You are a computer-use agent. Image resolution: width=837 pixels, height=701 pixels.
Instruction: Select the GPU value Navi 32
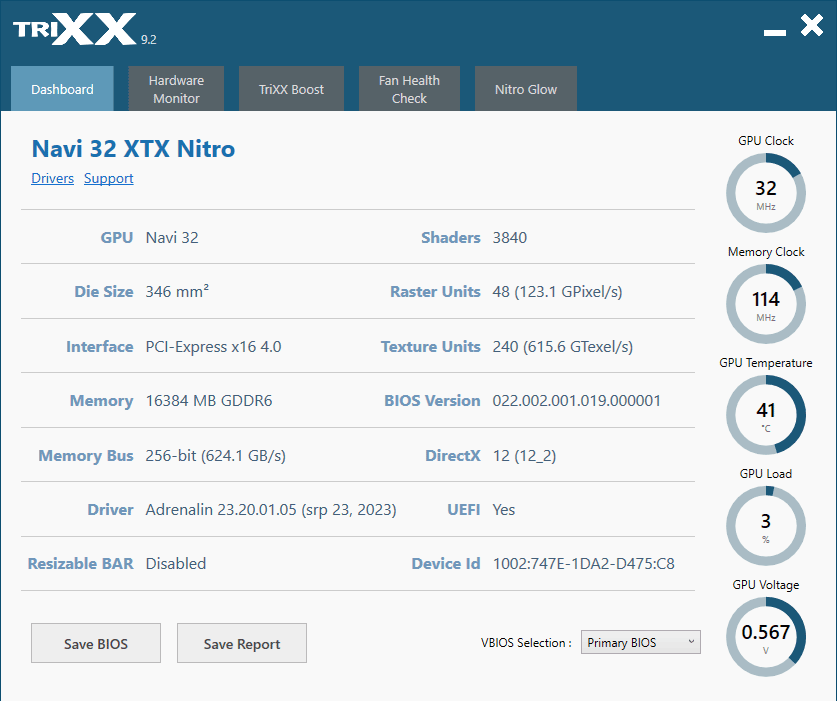tap(172, 238)
